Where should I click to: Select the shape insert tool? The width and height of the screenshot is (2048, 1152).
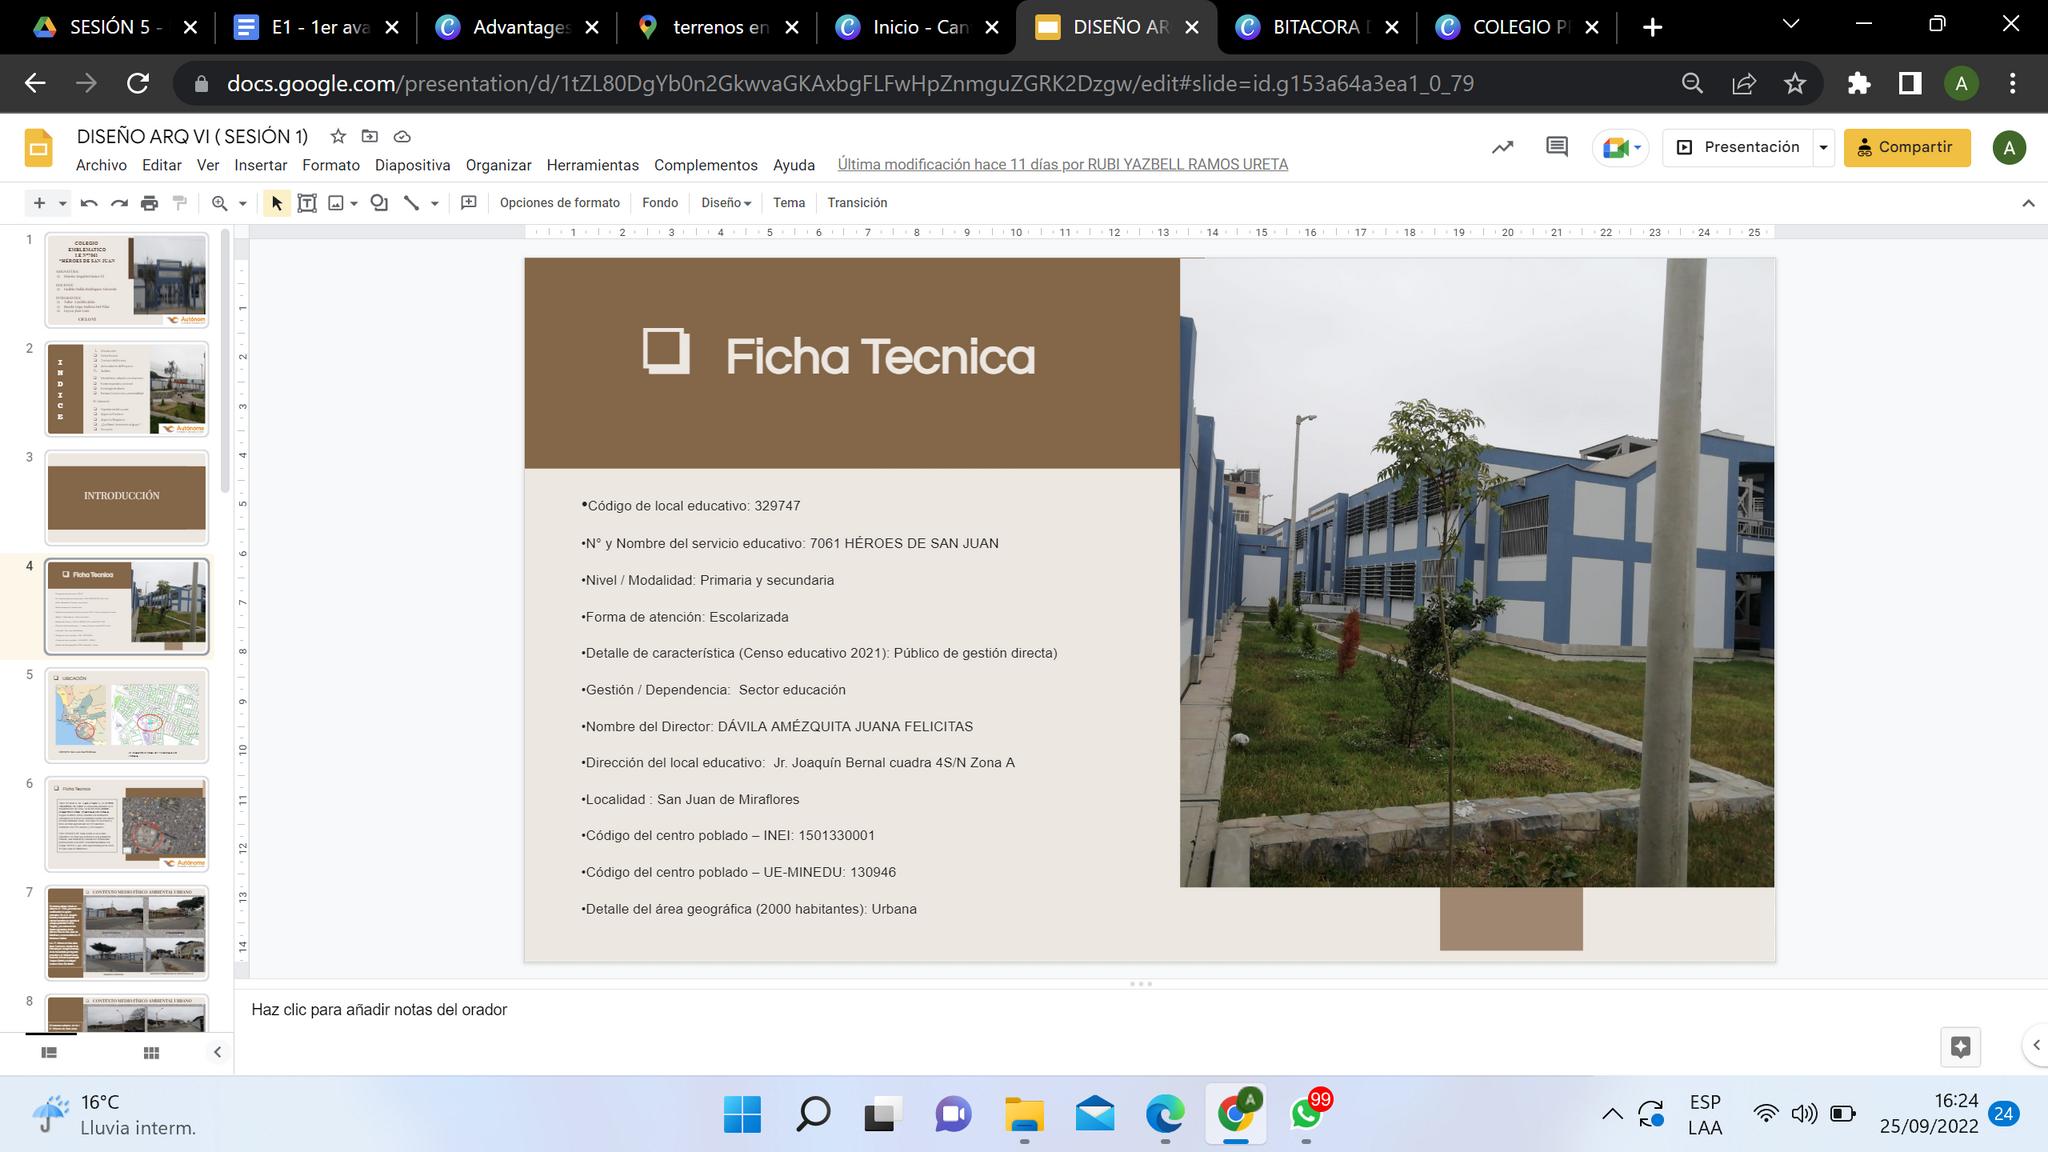(379, 203)
